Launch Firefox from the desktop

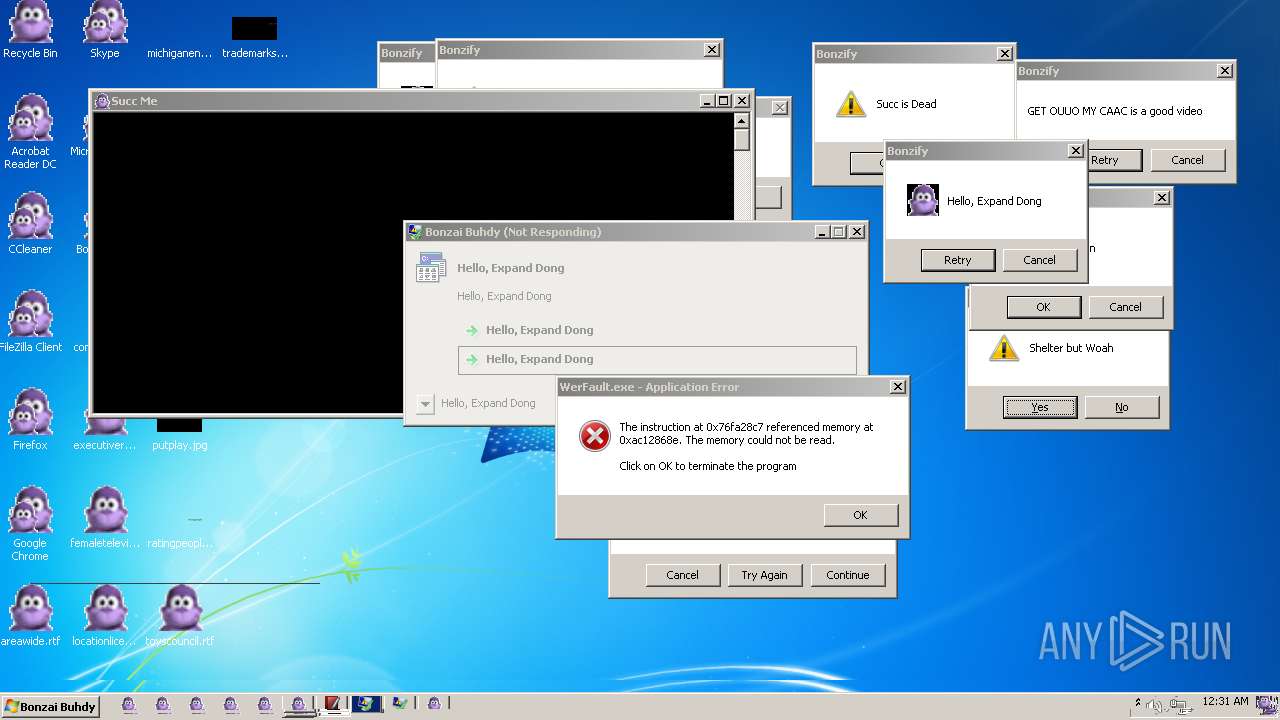tap(30, 419)
